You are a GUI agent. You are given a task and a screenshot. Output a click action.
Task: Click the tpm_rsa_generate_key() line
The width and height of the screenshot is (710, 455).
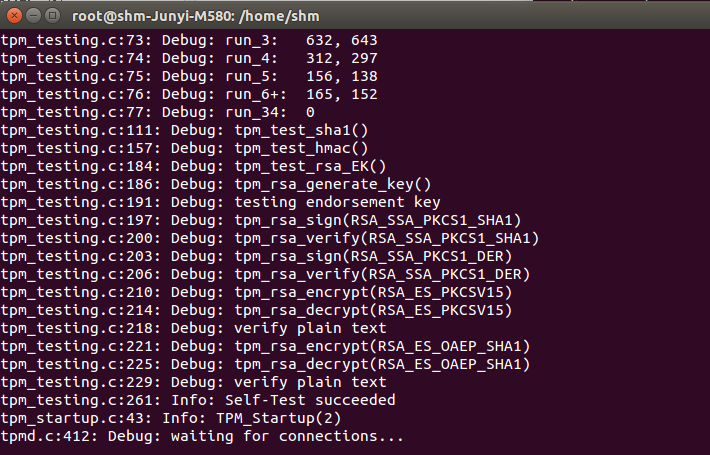click(216, 184)
